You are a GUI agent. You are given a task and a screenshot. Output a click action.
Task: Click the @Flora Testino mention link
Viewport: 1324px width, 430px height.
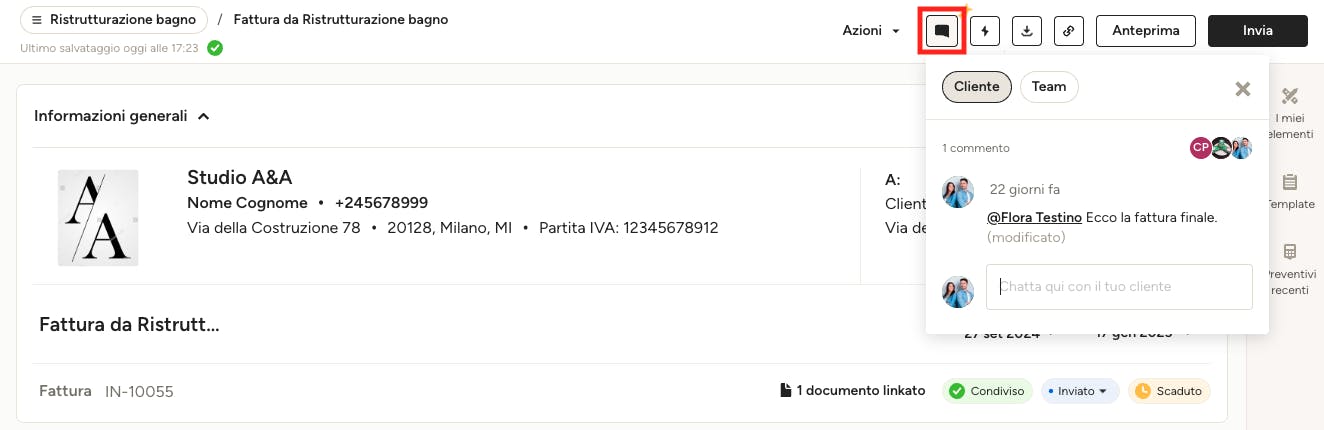1034,217
